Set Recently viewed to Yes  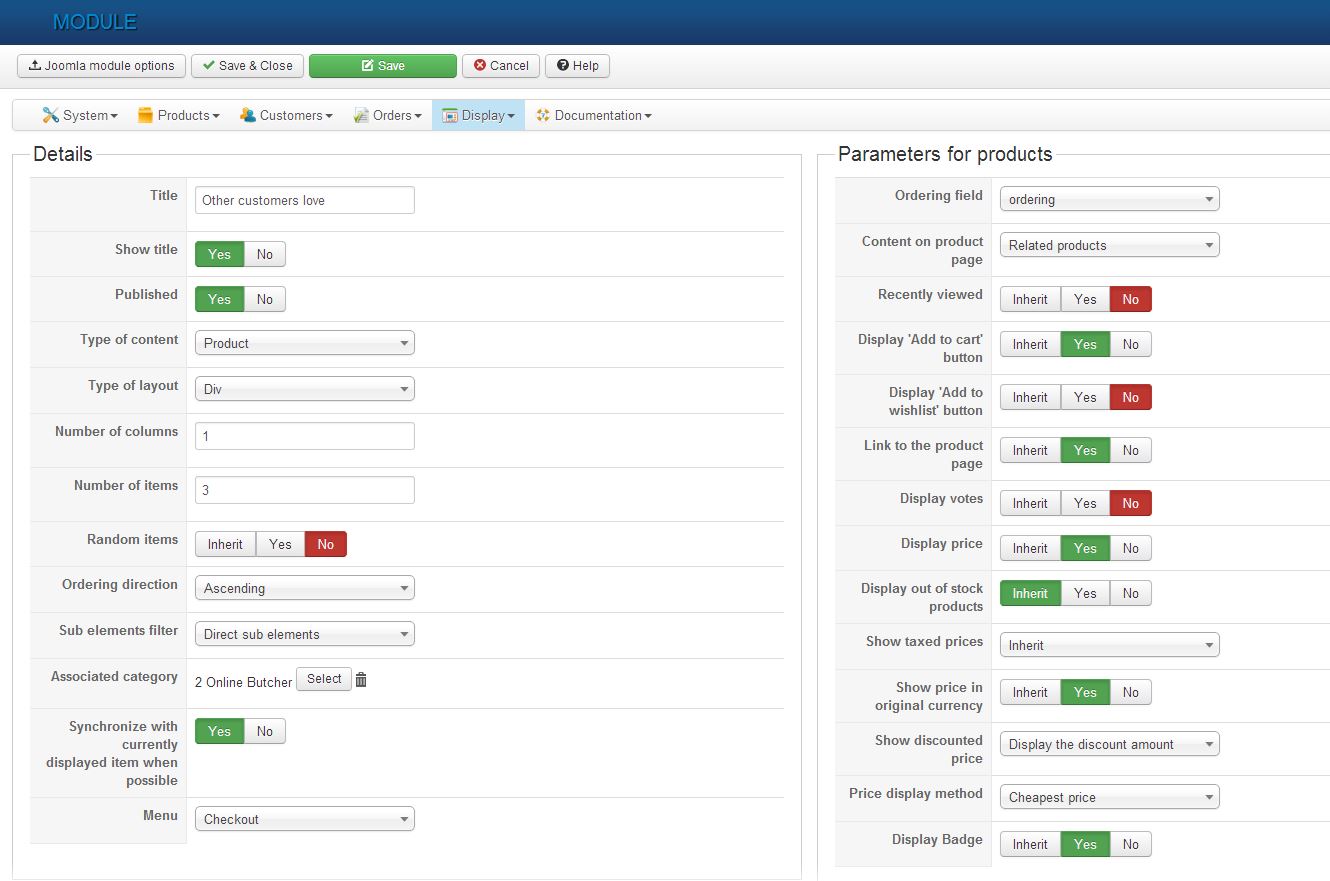(x=1085, y=299)
